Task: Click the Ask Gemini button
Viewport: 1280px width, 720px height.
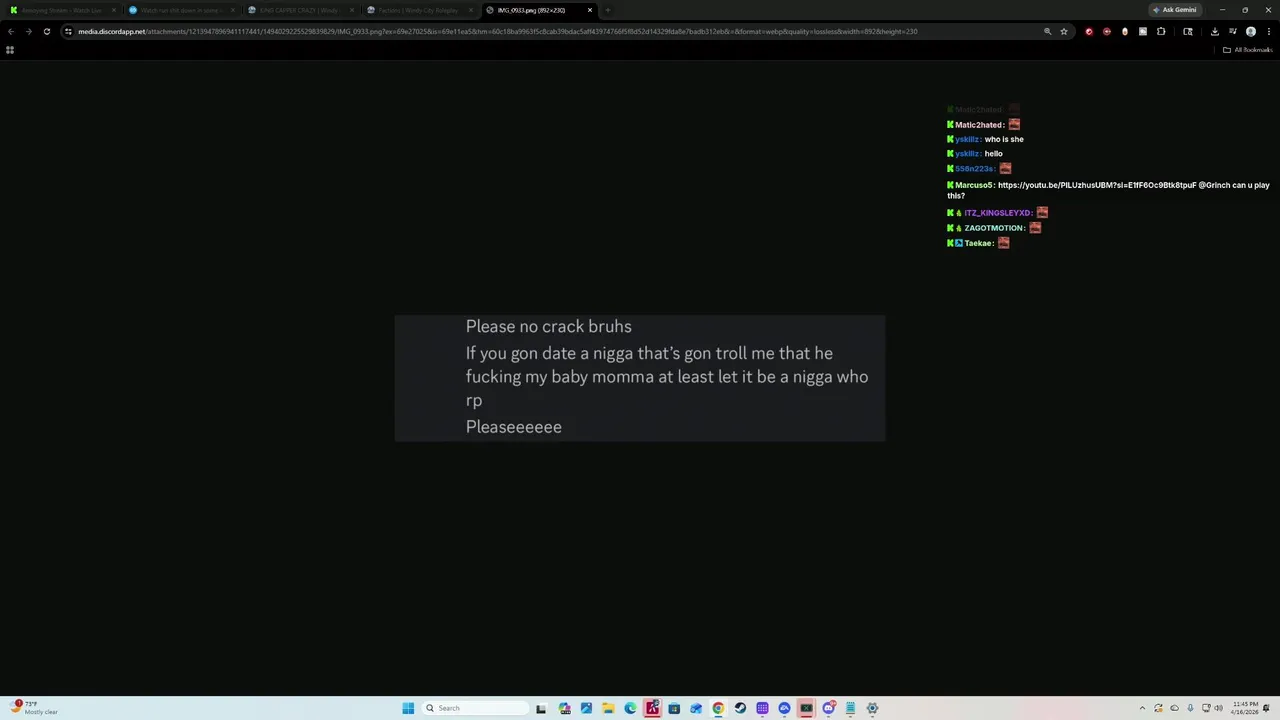Action: coord(1175,10)
